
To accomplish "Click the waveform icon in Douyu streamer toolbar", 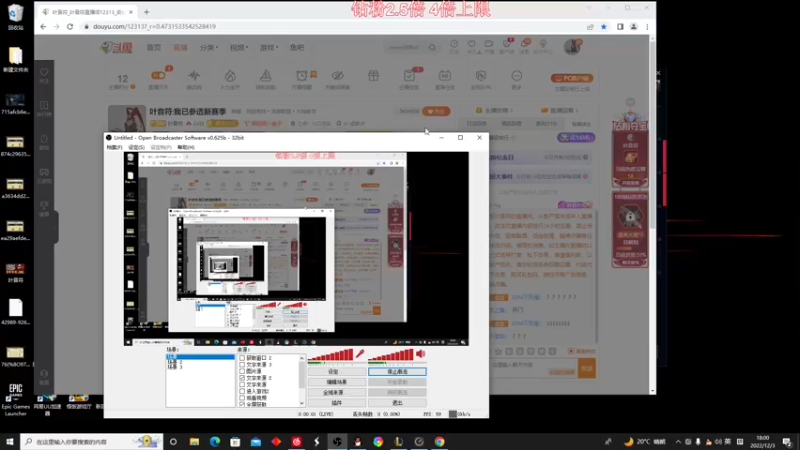I will (x=194, y=76).
